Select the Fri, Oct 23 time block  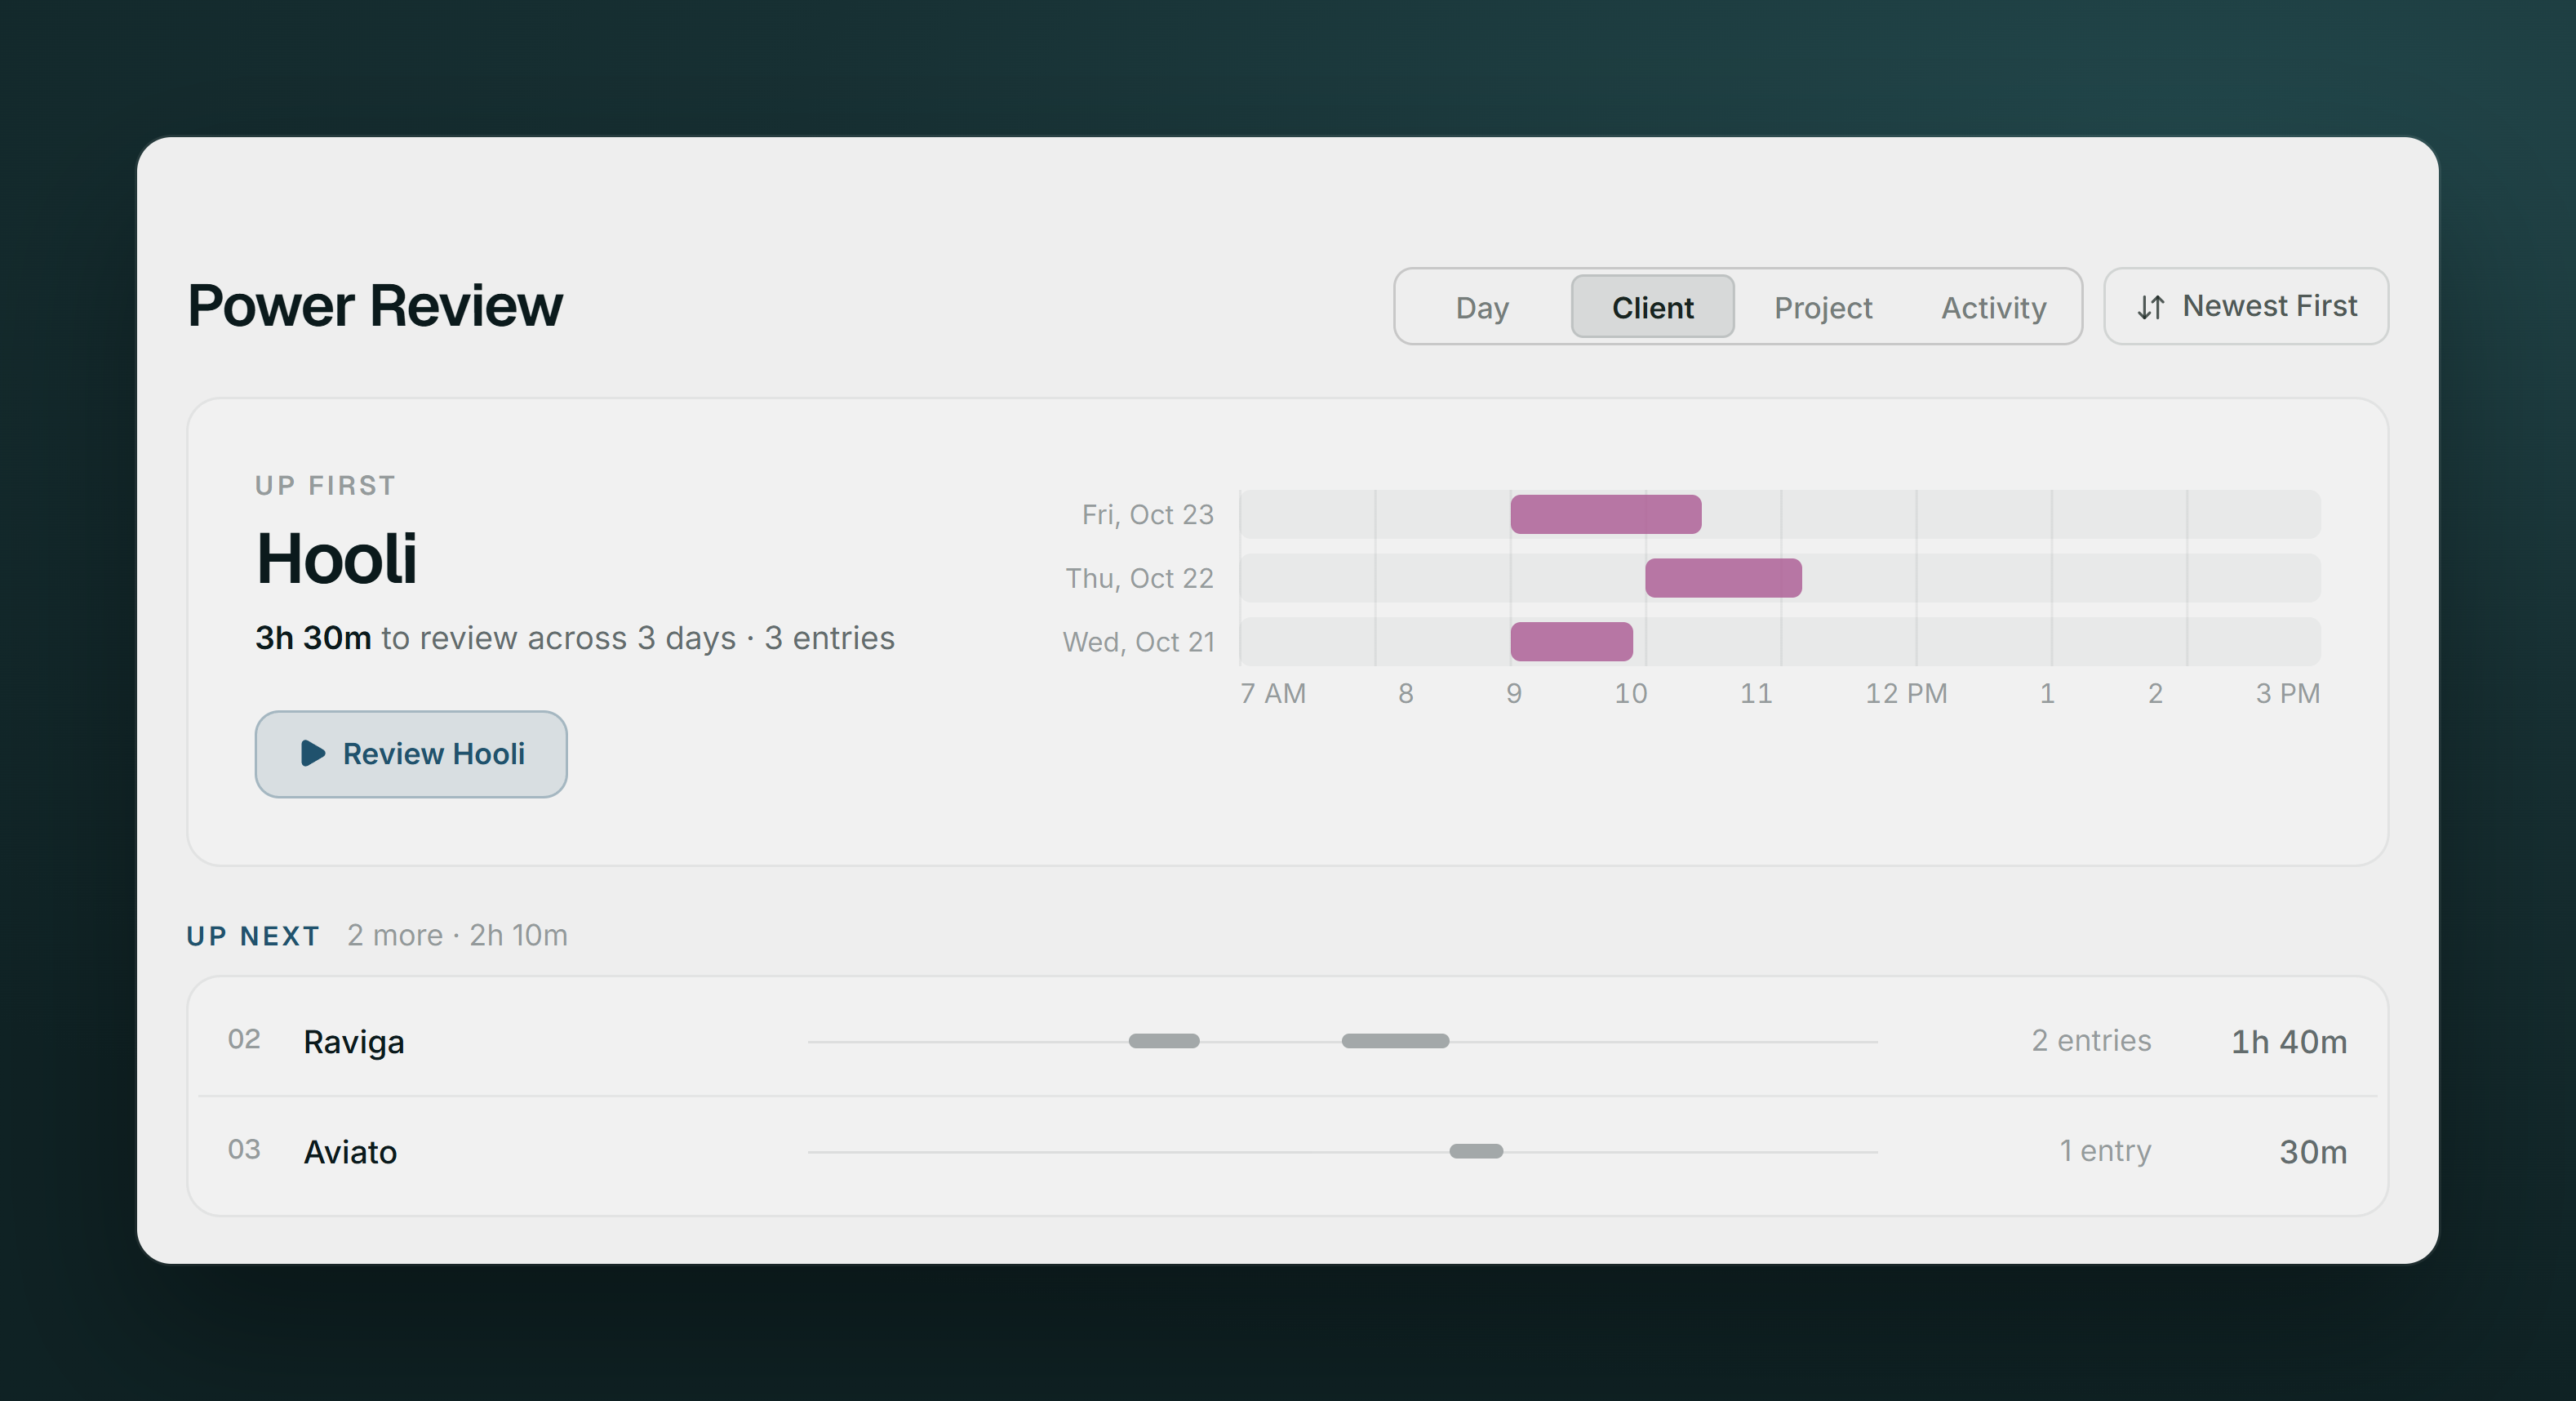(1605, 514)
